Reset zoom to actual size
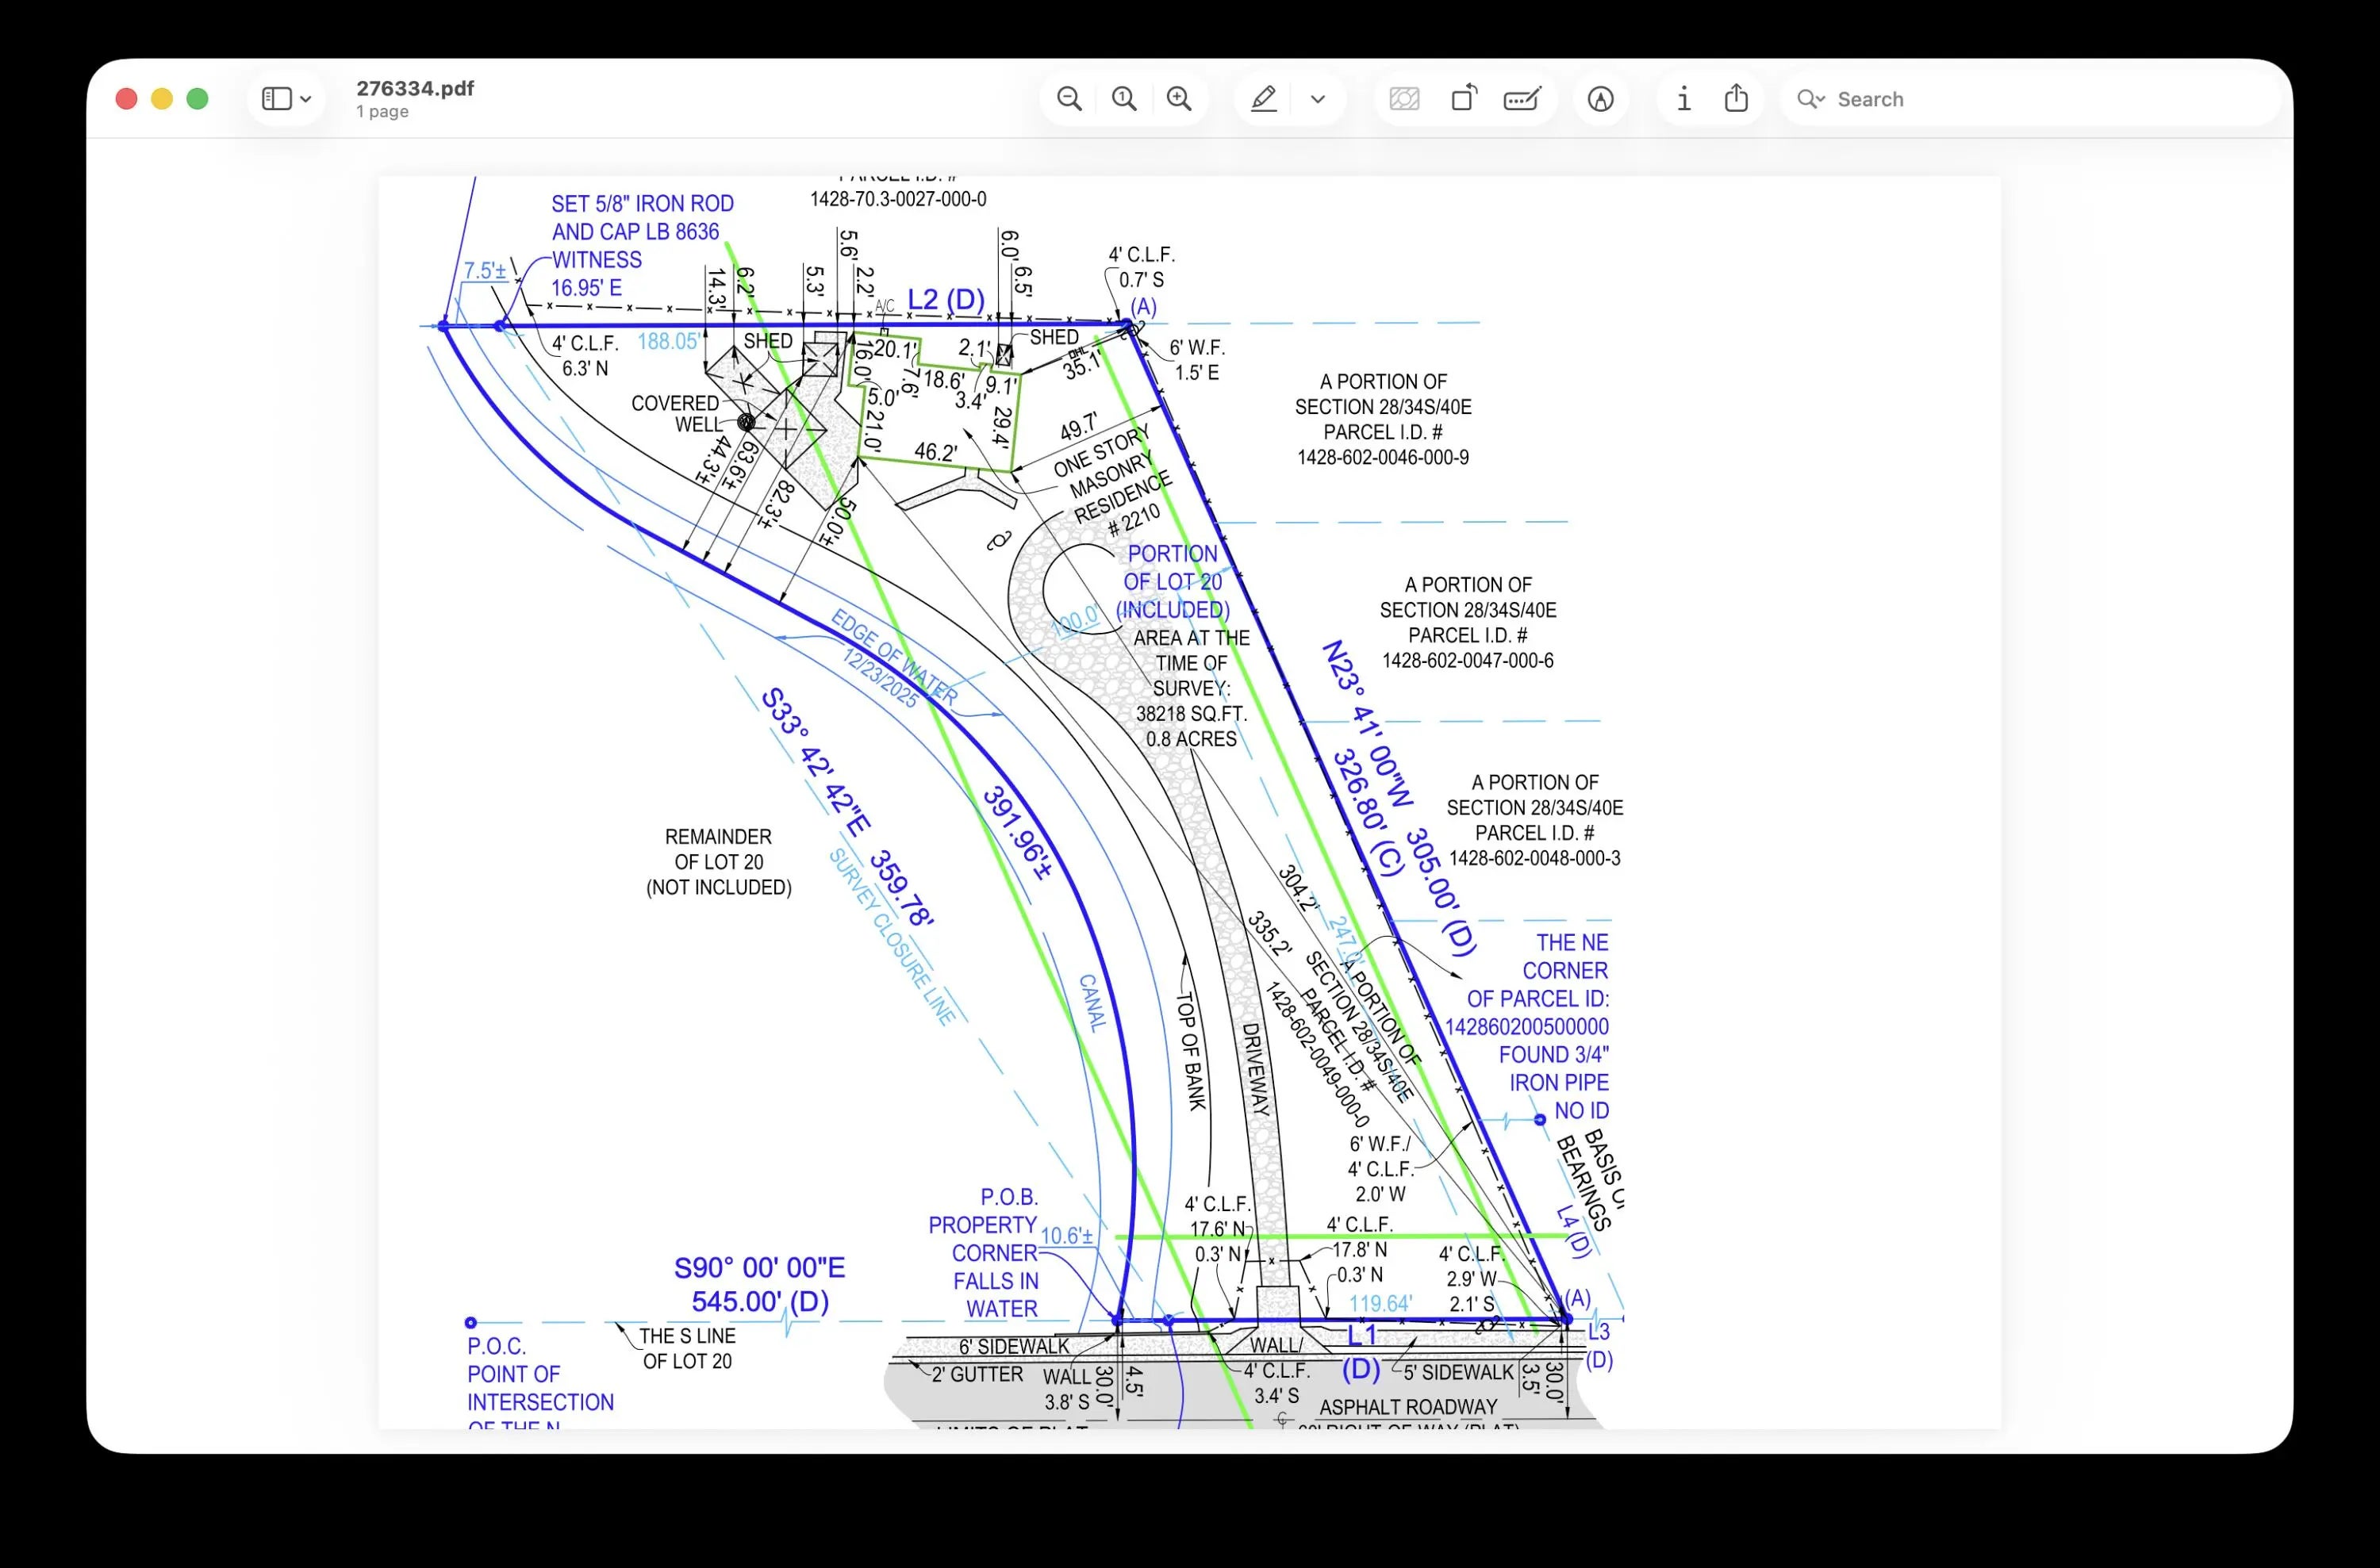The height and width of the screenshot is (1568, 2380). pos(1124,99)
